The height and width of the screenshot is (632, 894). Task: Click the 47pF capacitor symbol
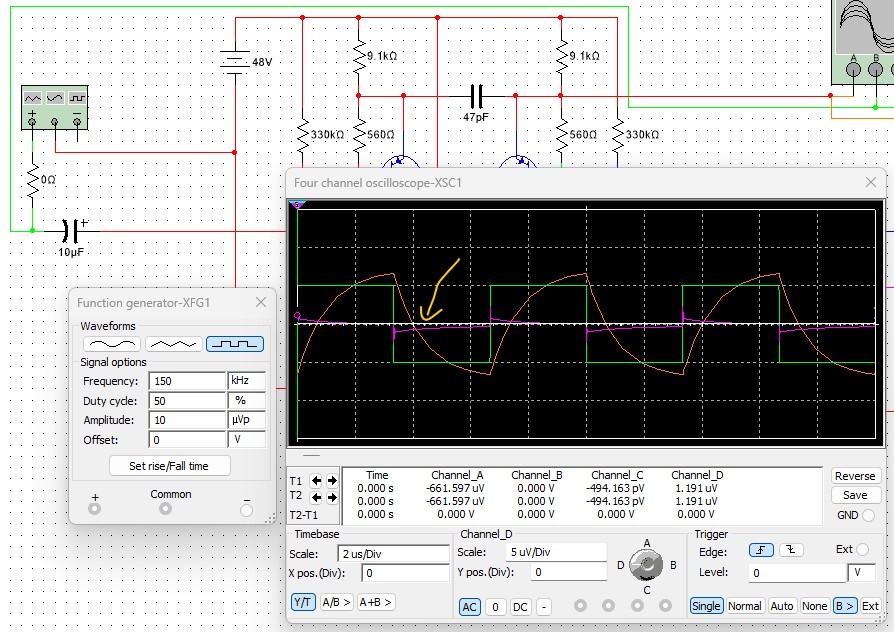click(x=477, y=96)
